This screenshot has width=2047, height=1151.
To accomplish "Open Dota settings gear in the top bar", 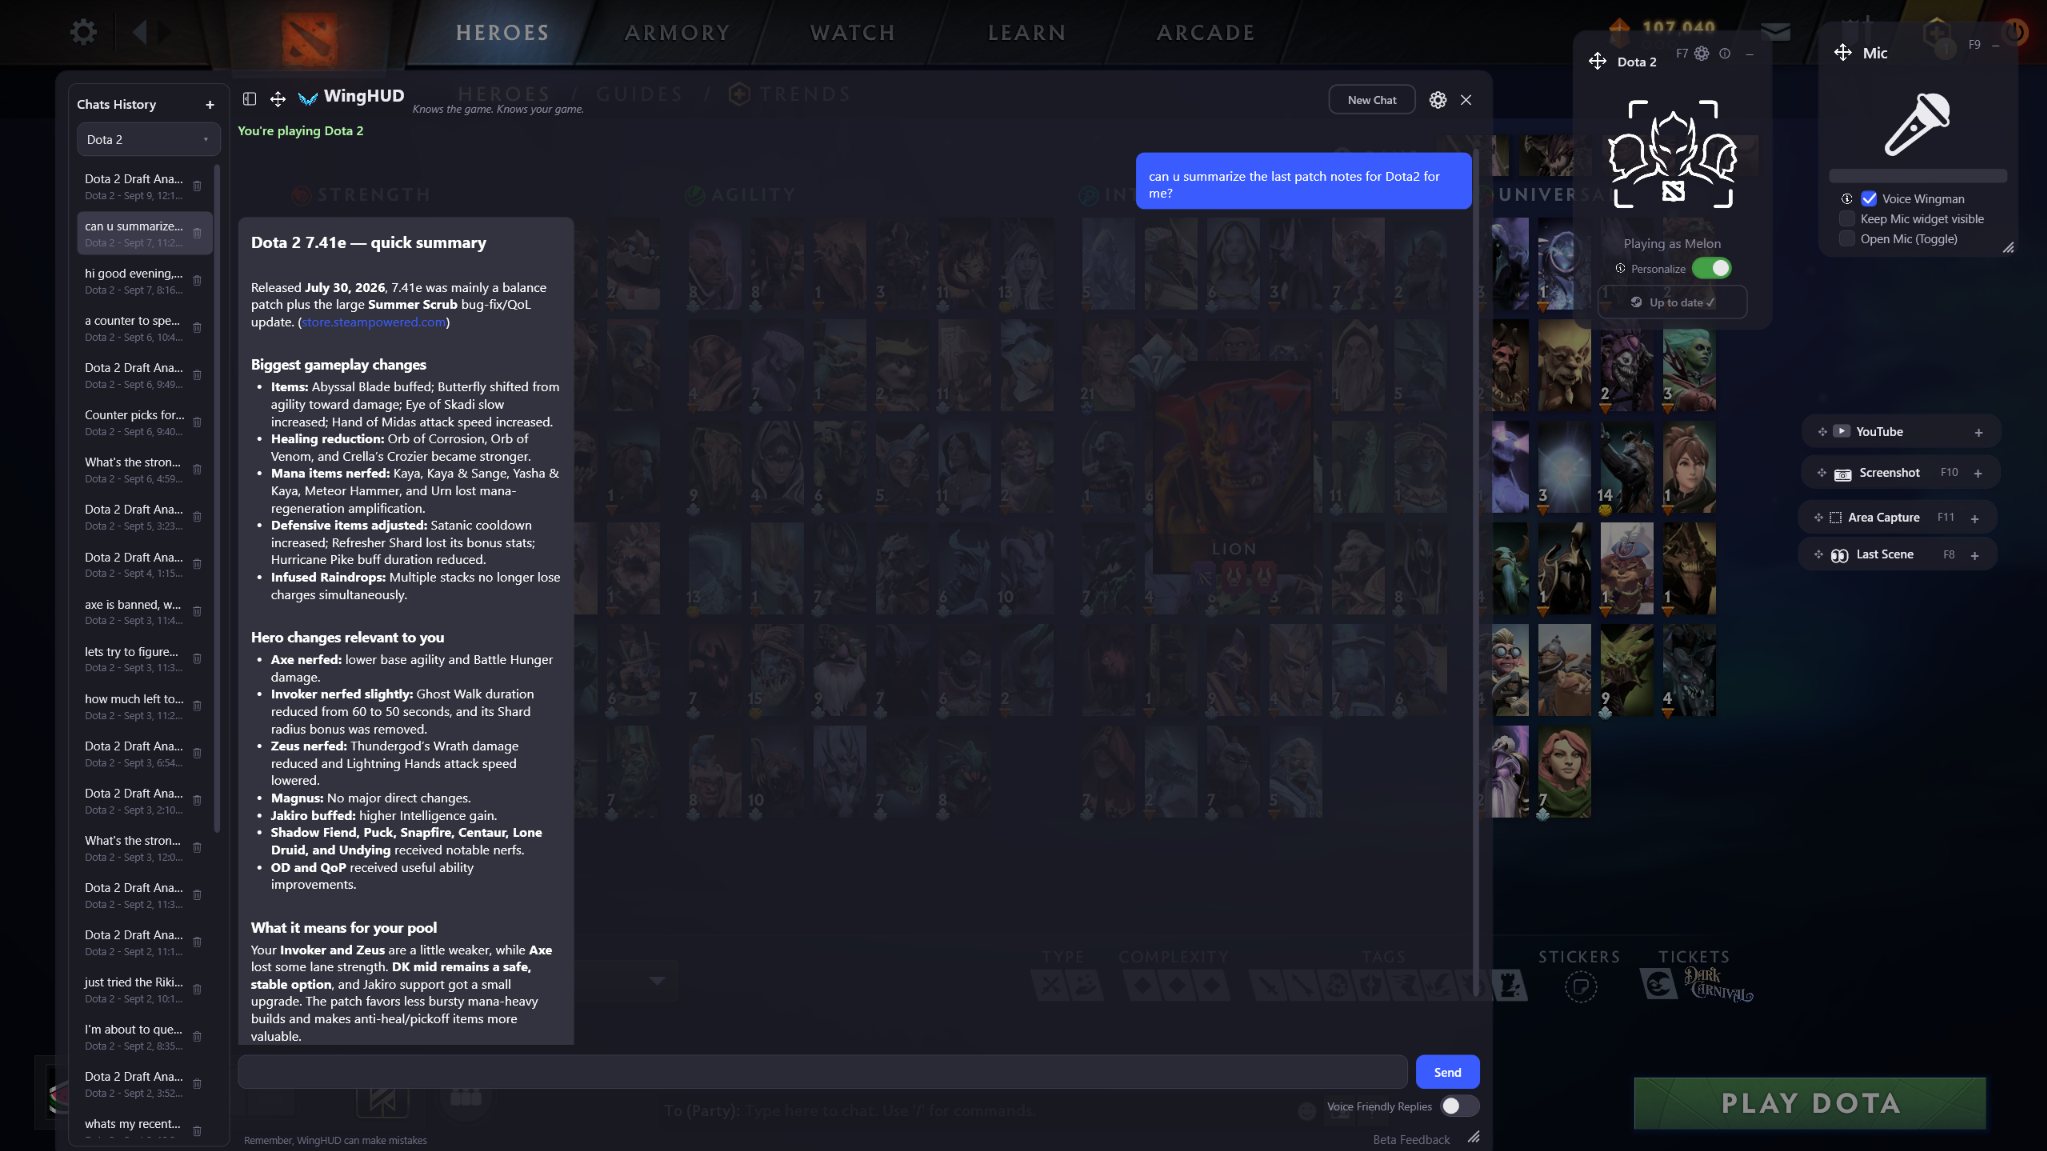I will point(84,32).
